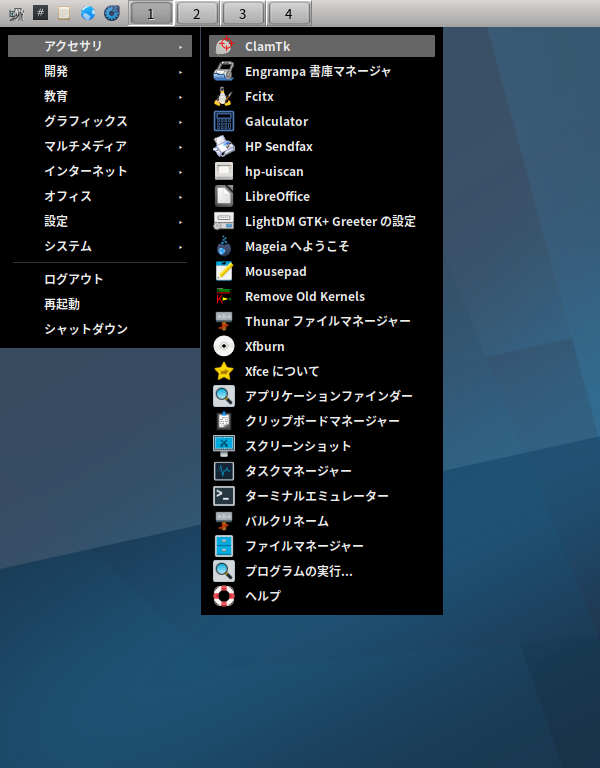Switch to workspace 1

[151, 13]
